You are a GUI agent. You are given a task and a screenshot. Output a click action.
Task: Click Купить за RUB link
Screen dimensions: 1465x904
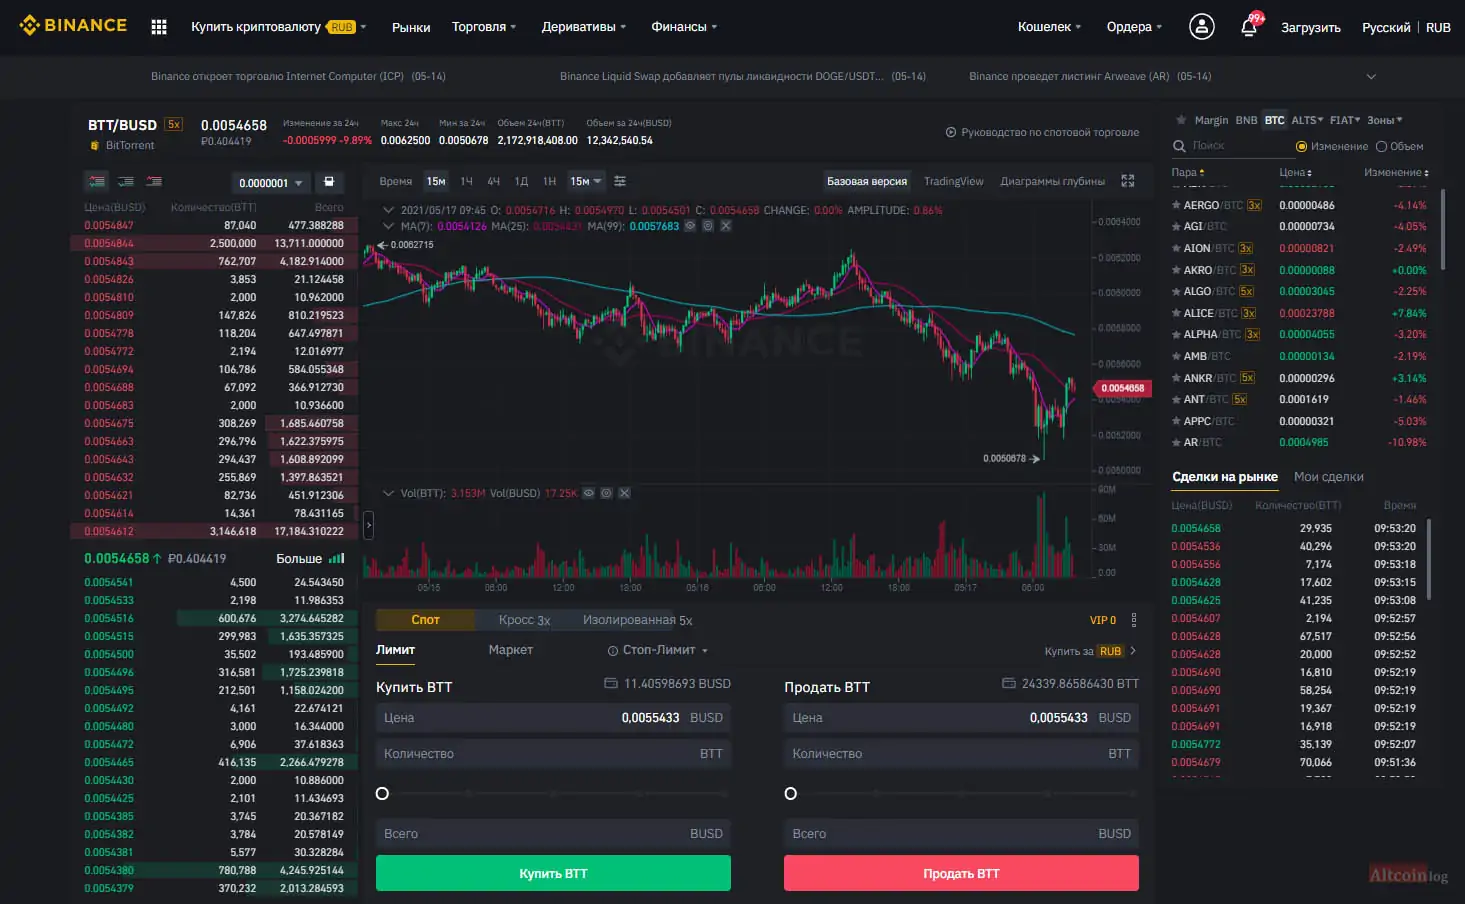(x=1090, y=651)
